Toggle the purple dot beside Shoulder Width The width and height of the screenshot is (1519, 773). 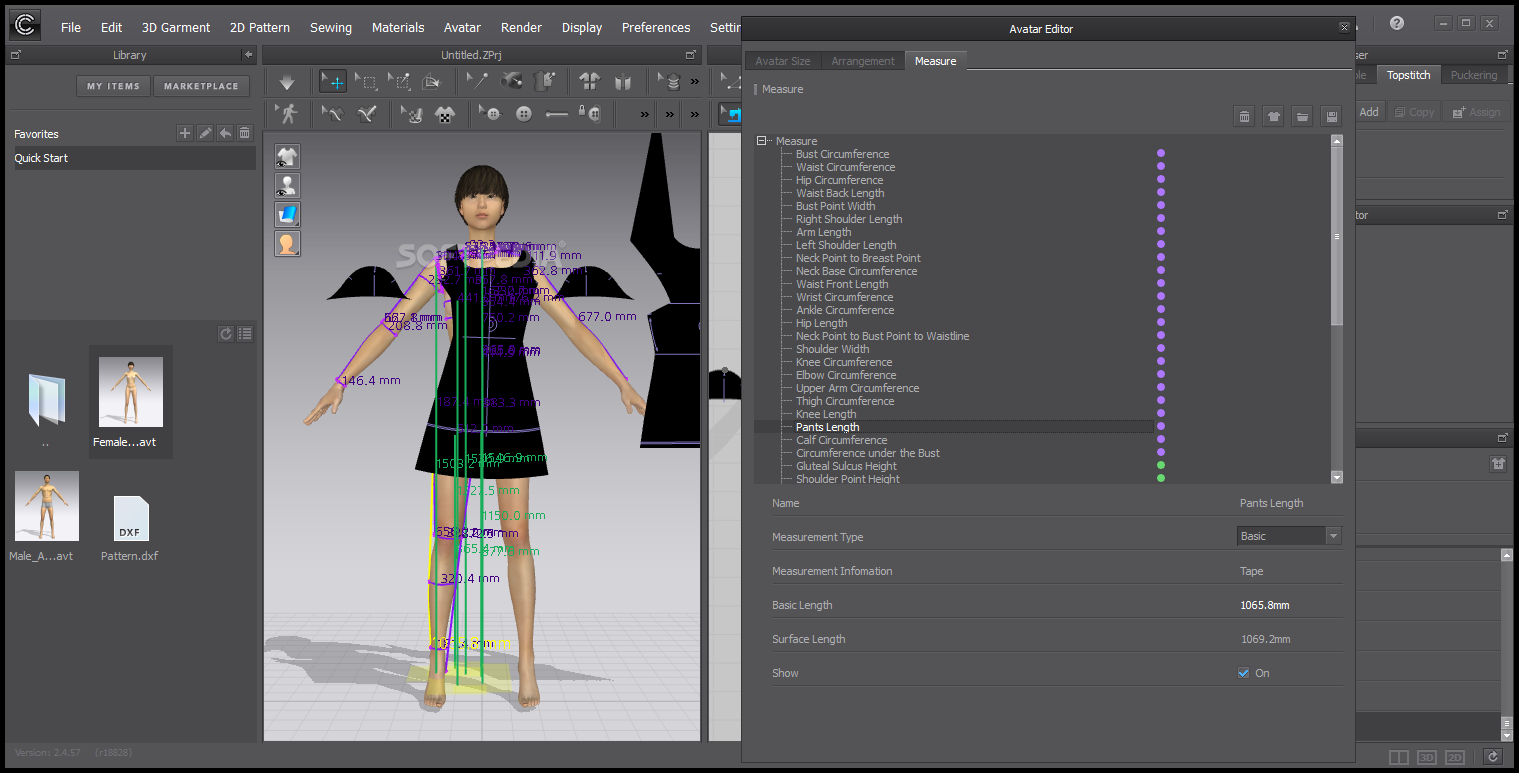pyautogui.click(x=1161, y=349)
